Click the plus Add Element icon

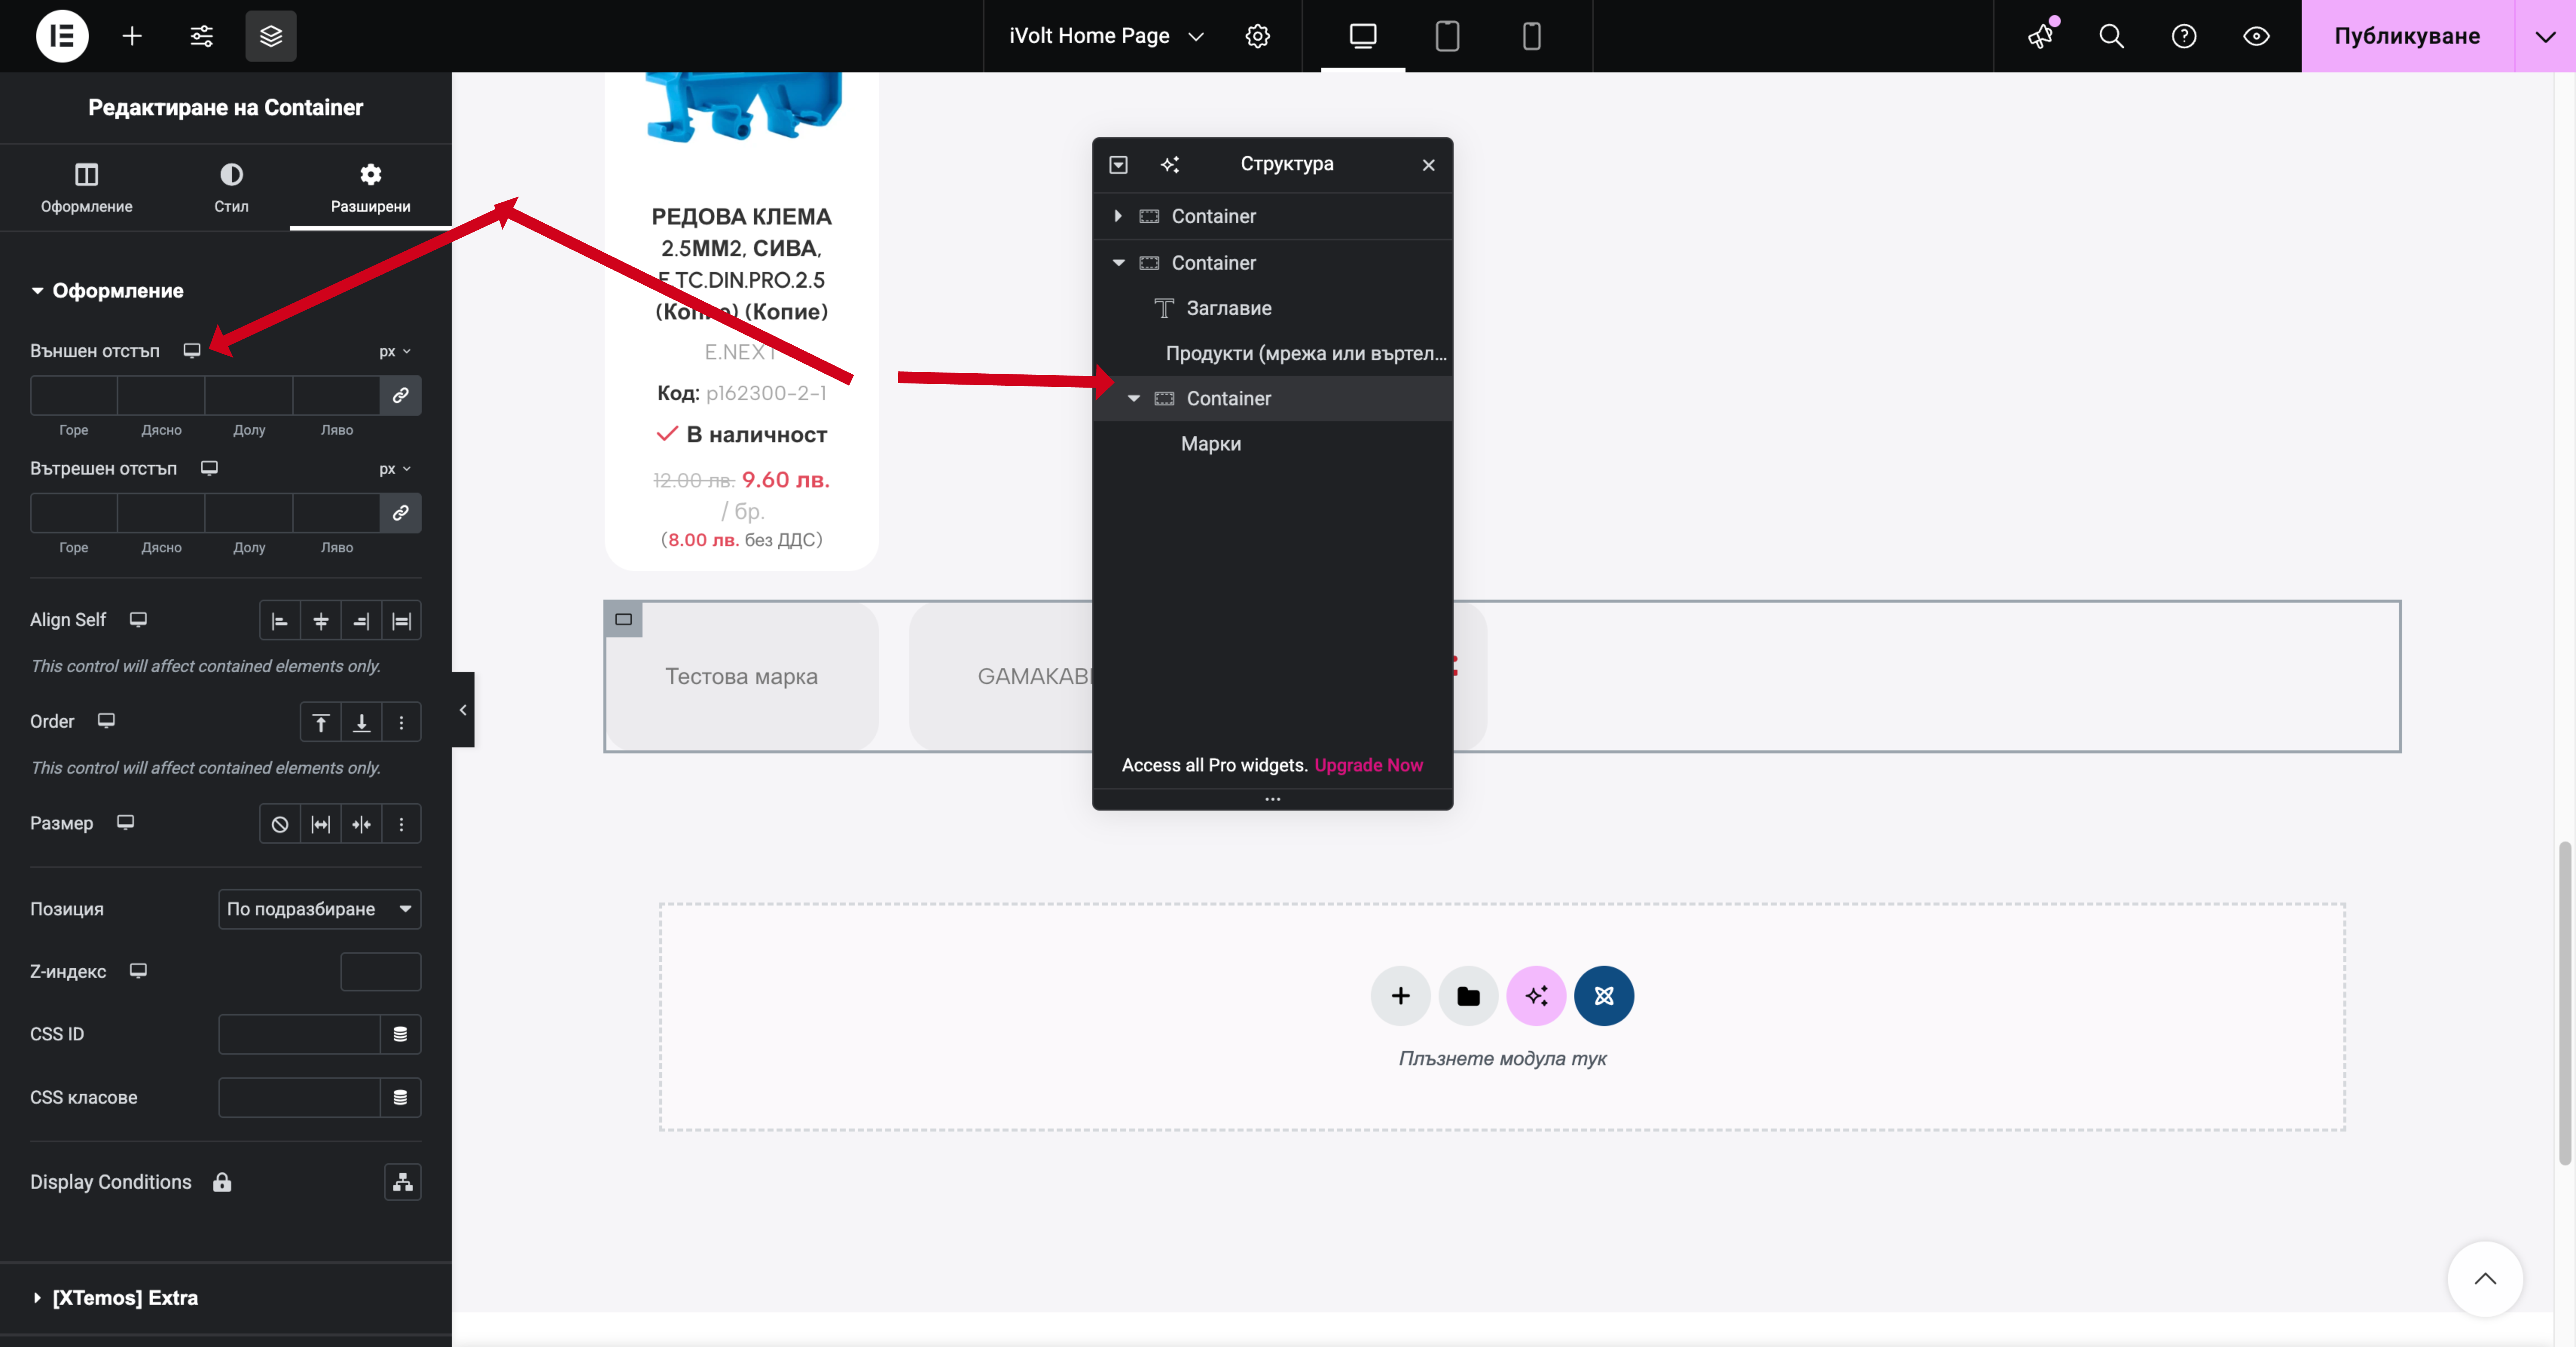pos(132,36)
